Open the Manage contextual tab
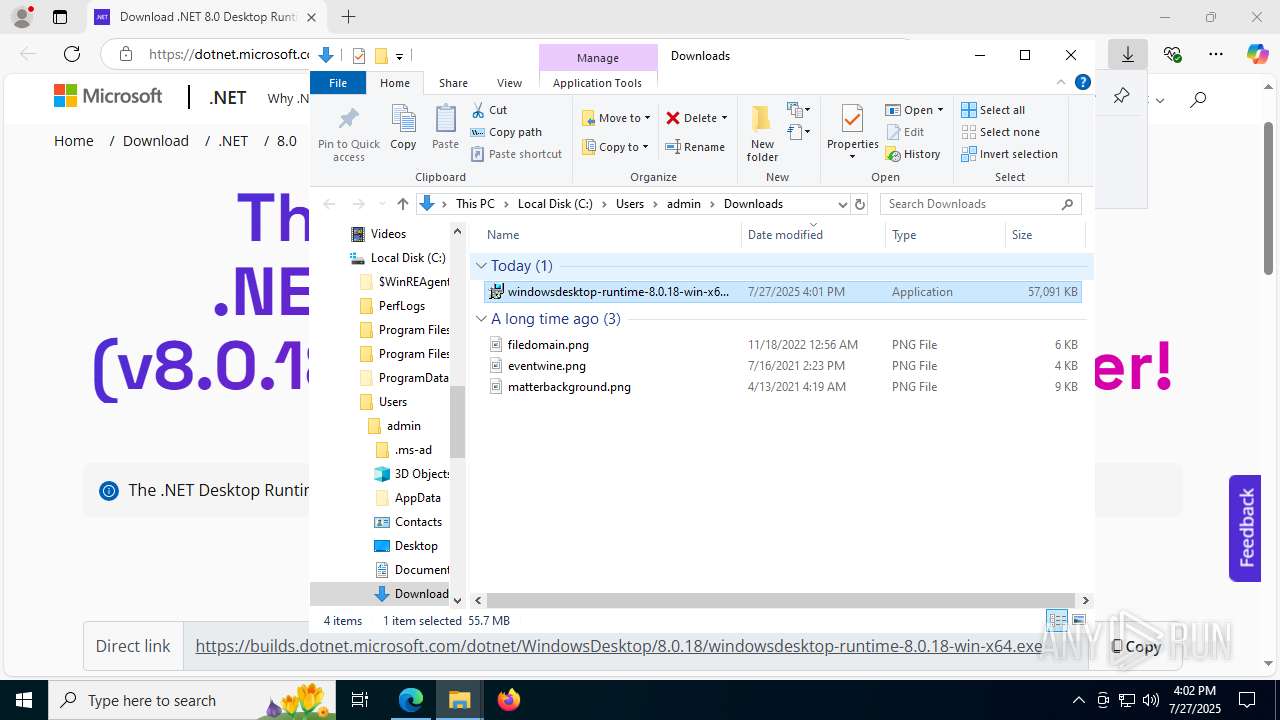1280x720 pixels. (598, 58)
